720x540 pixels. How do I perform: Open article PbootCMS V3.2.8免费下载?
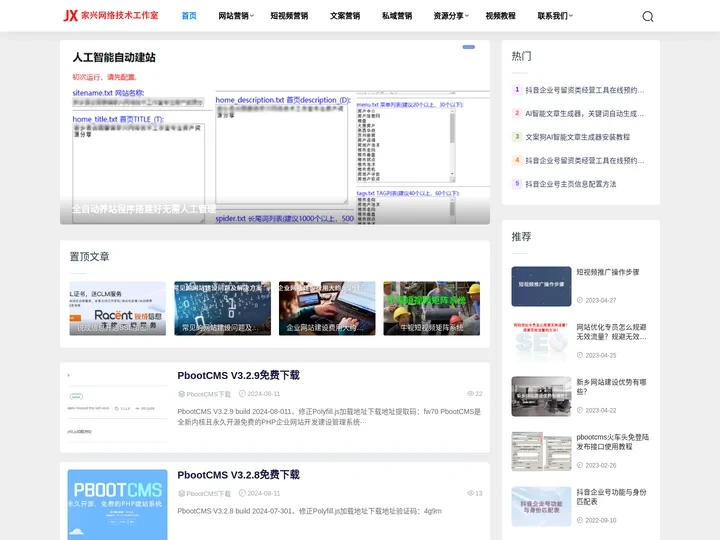click(238, 475)
